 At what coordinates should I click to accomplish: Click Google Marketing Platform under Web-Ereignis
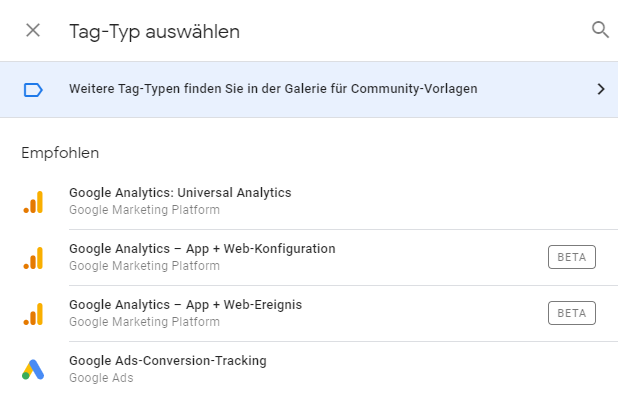tap(144, 322)
